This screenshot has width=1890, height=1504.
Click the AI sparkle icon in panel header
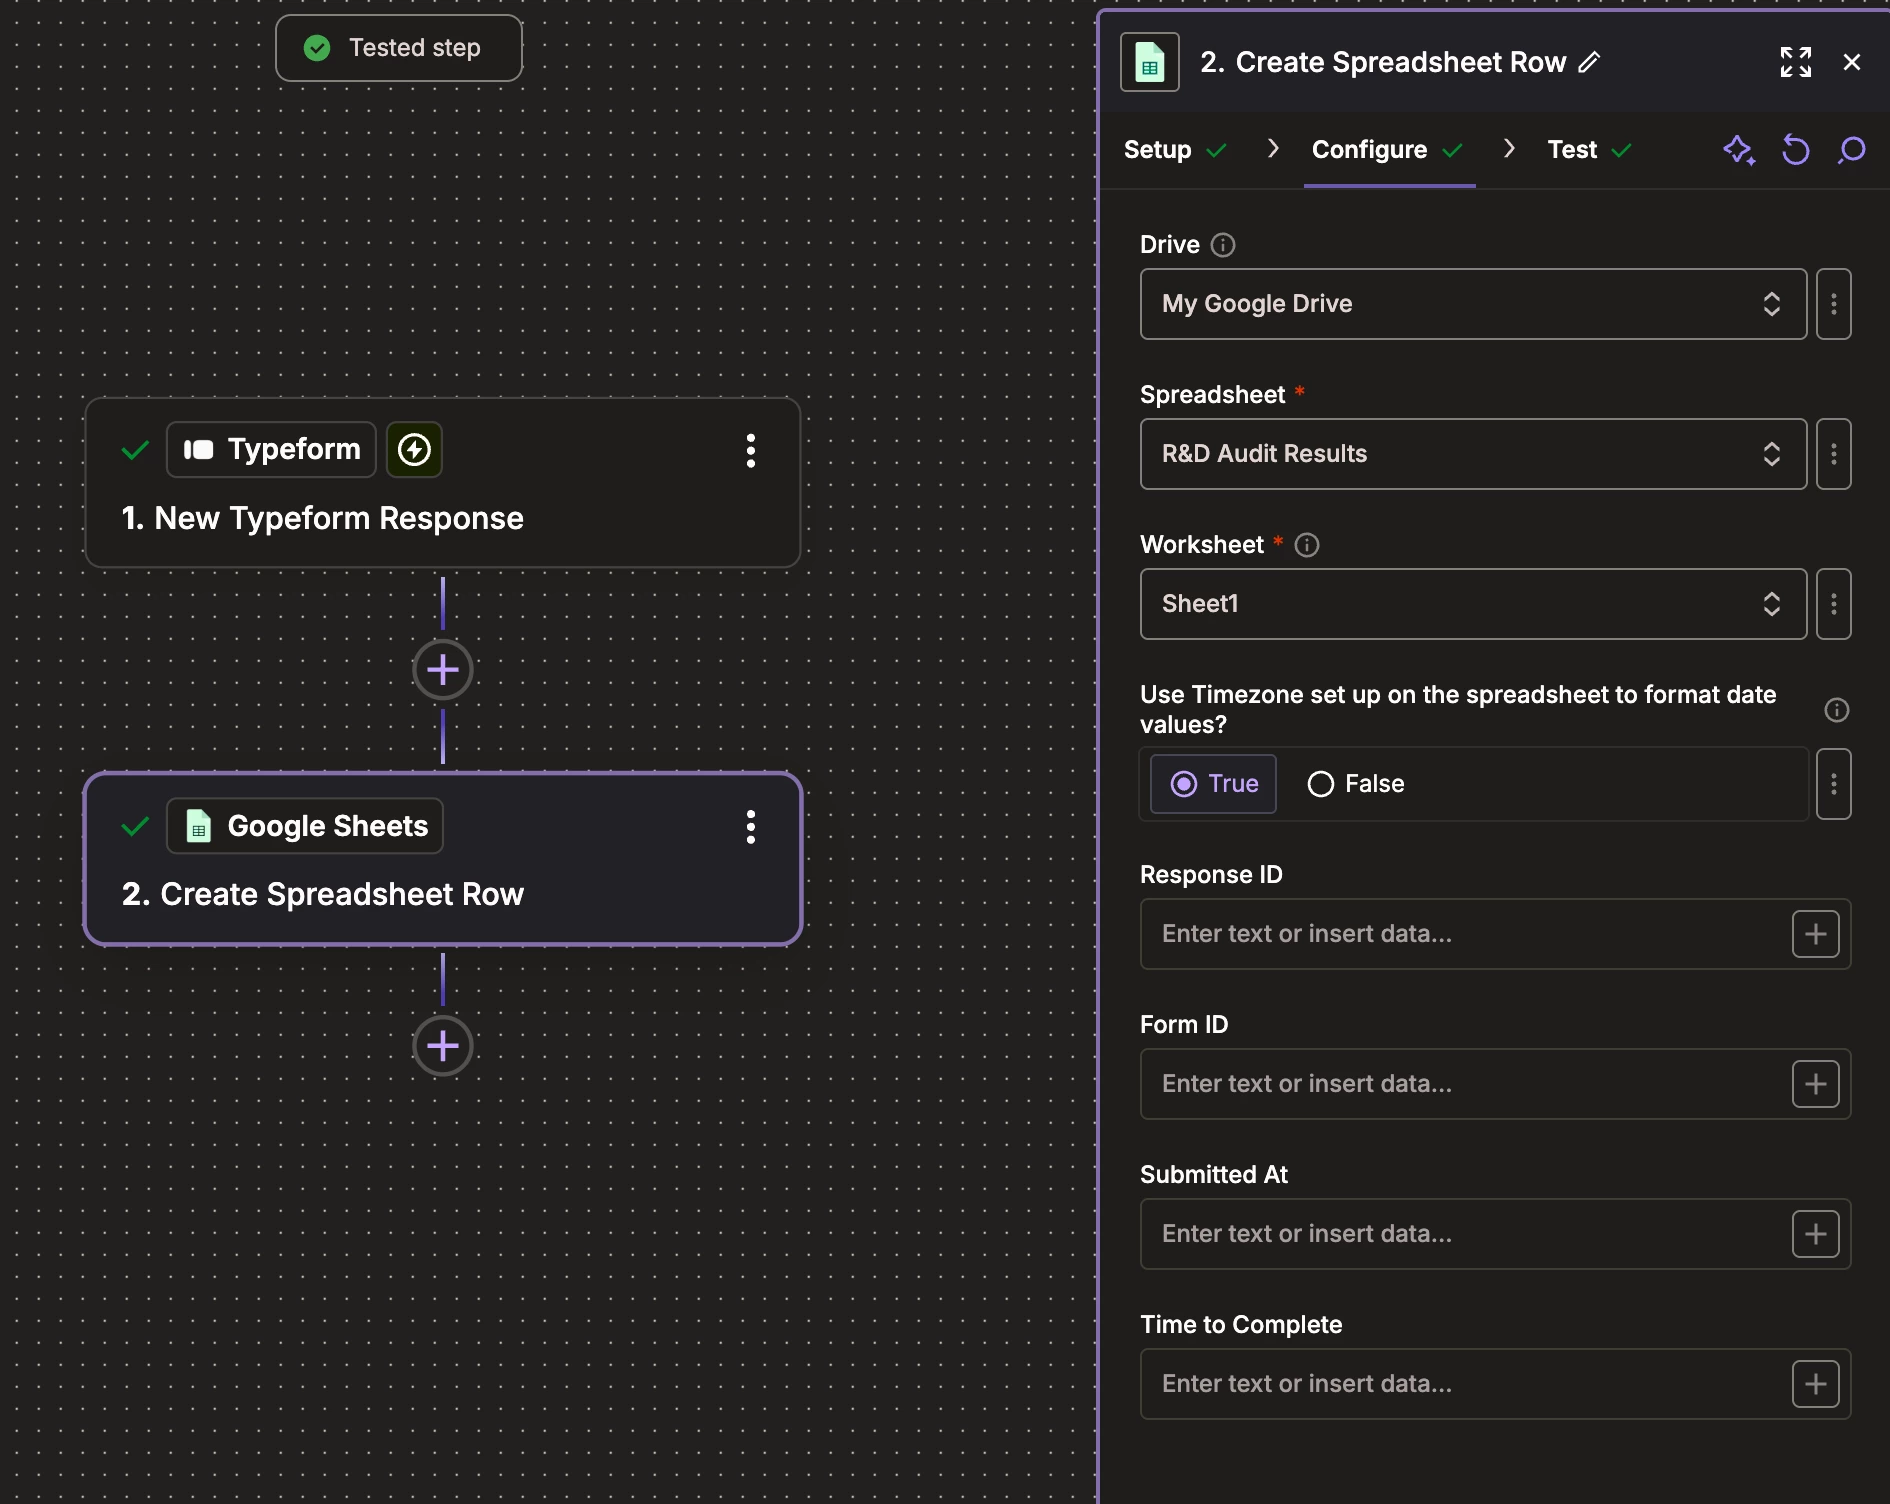1738,150
